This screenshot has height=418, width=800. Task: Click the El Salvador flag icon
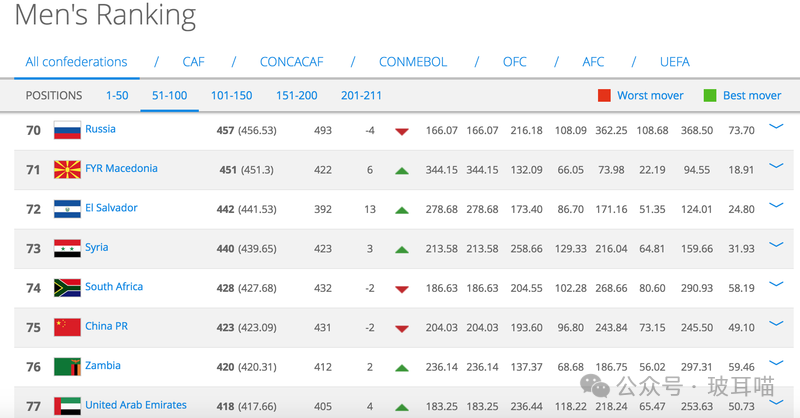[67, 209]
